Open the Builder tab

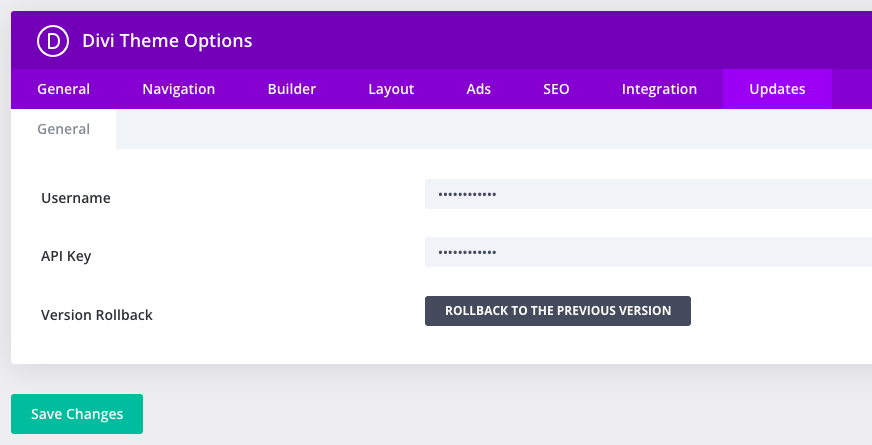(291, 89)
